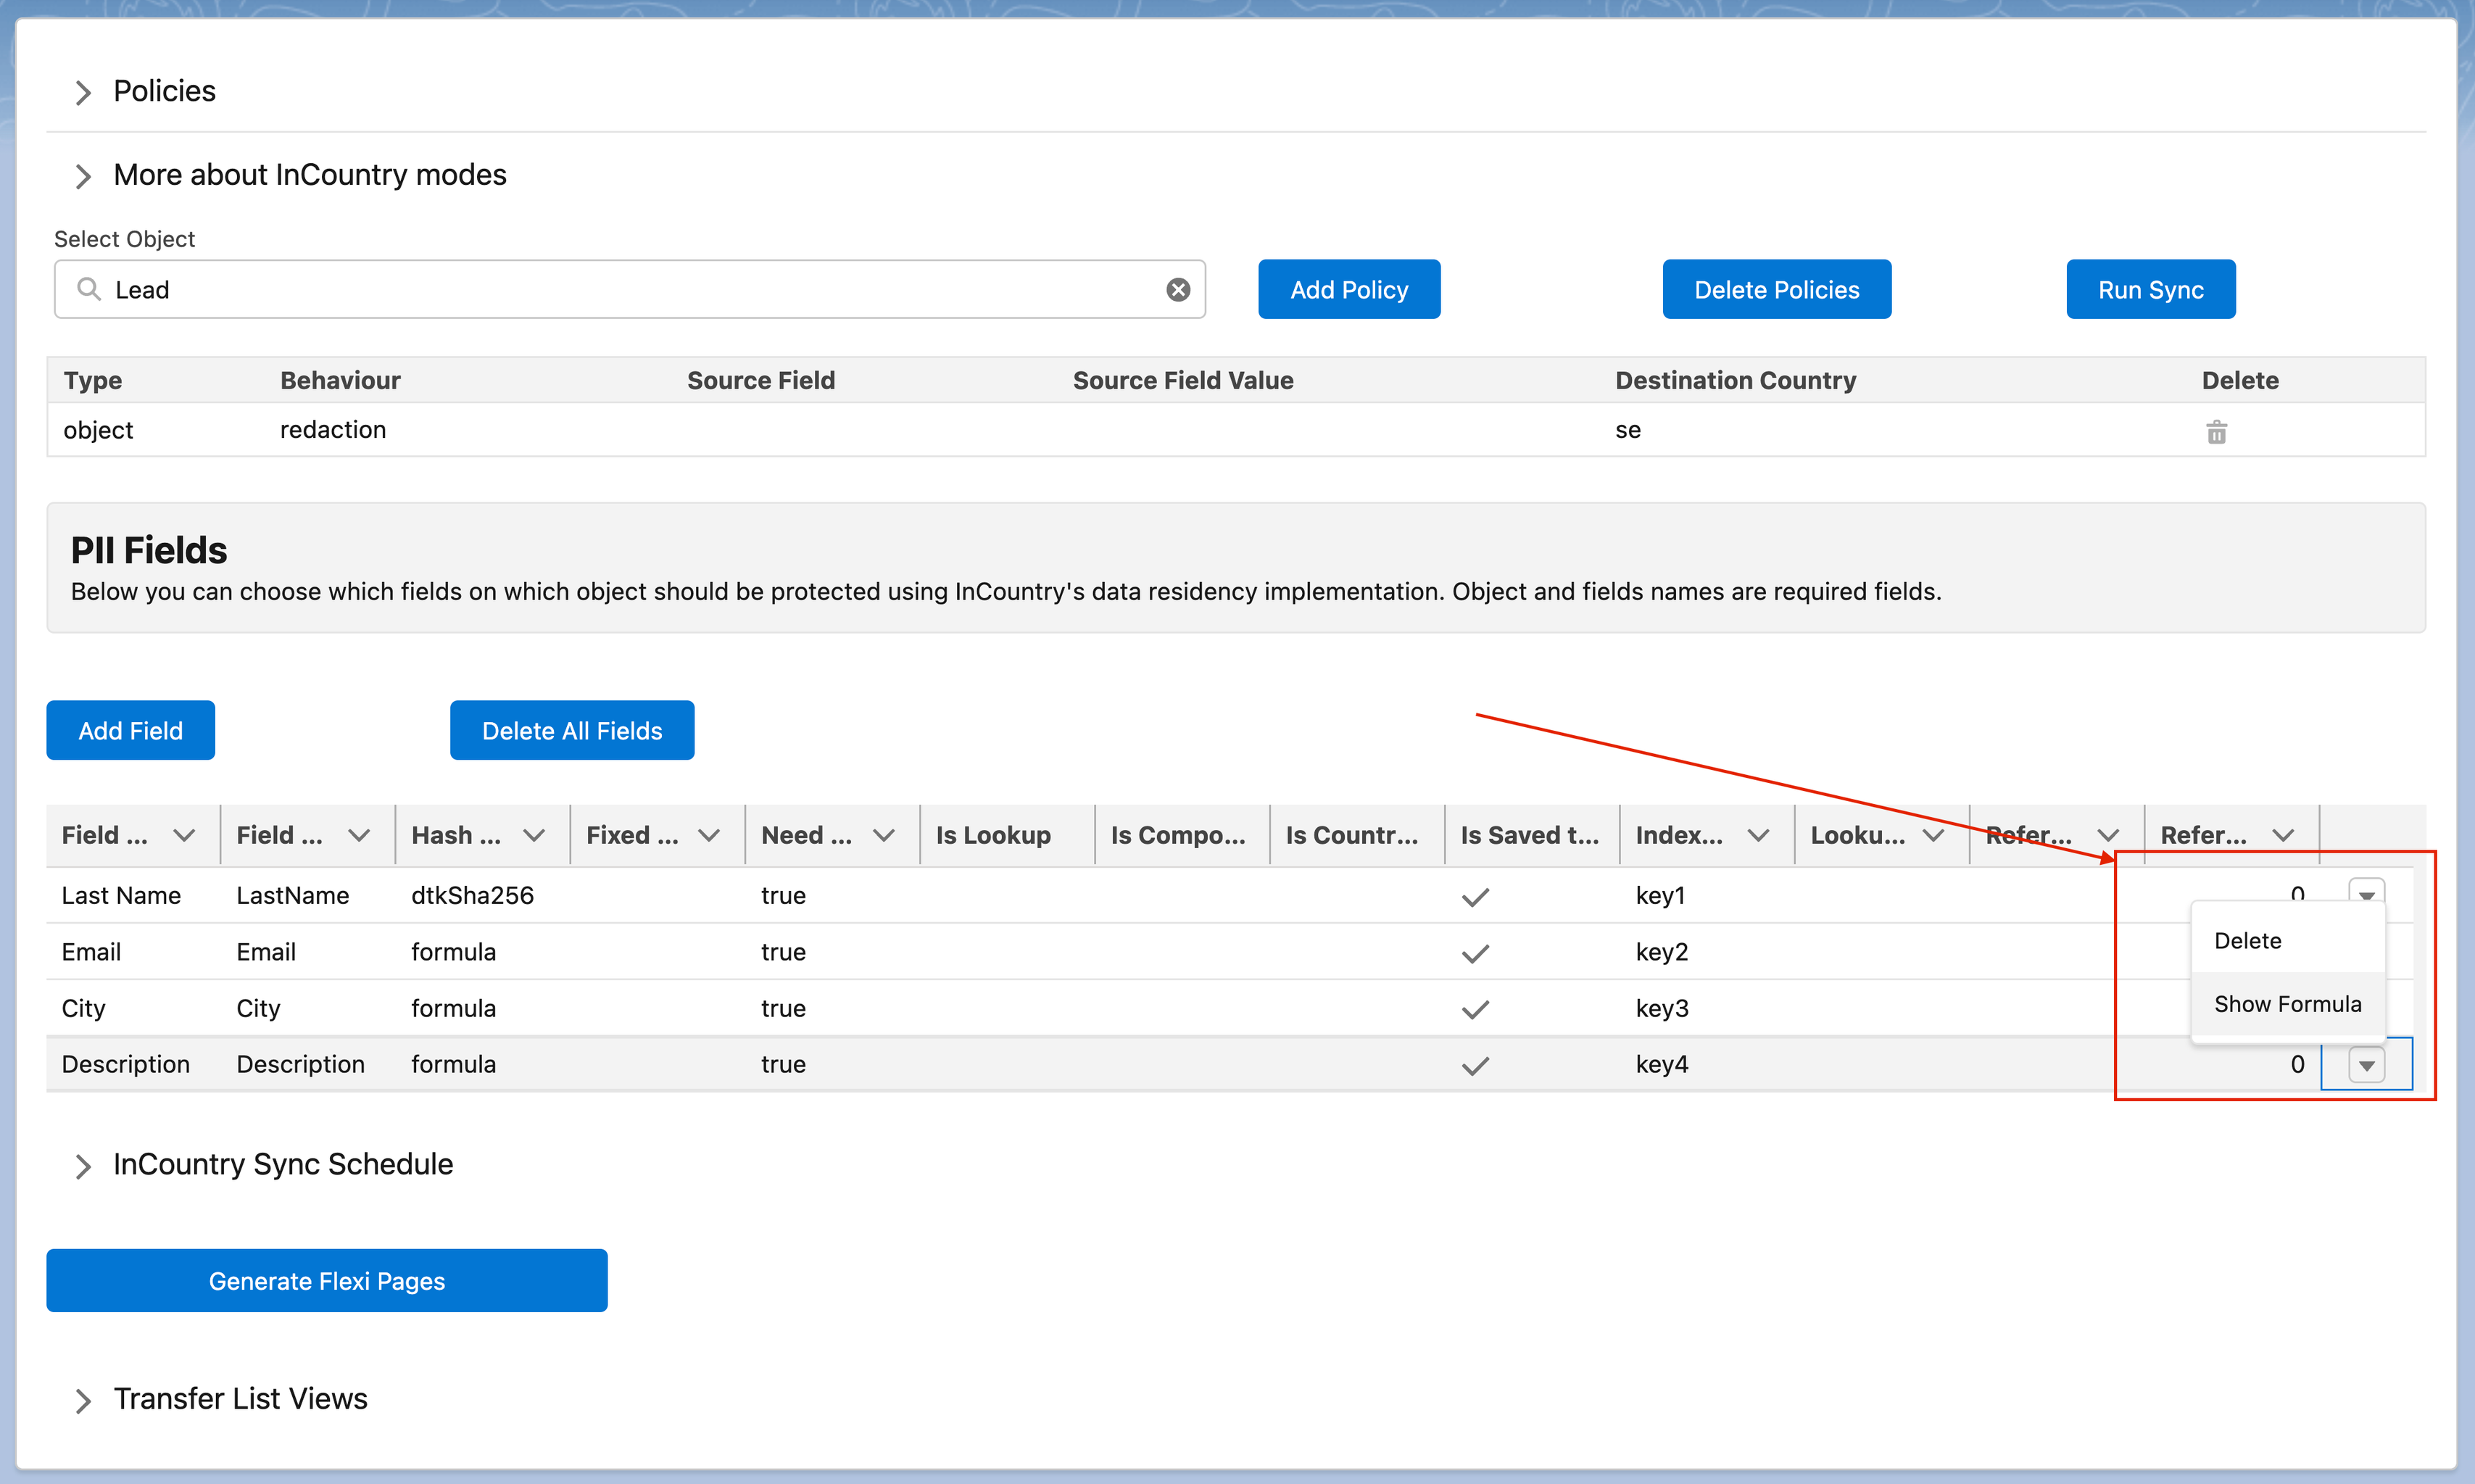The width and height of the screenshot is (2475, 1484).
Task: Toggle the Is Saved checkmark for City
Action: coord(1475,1008)
